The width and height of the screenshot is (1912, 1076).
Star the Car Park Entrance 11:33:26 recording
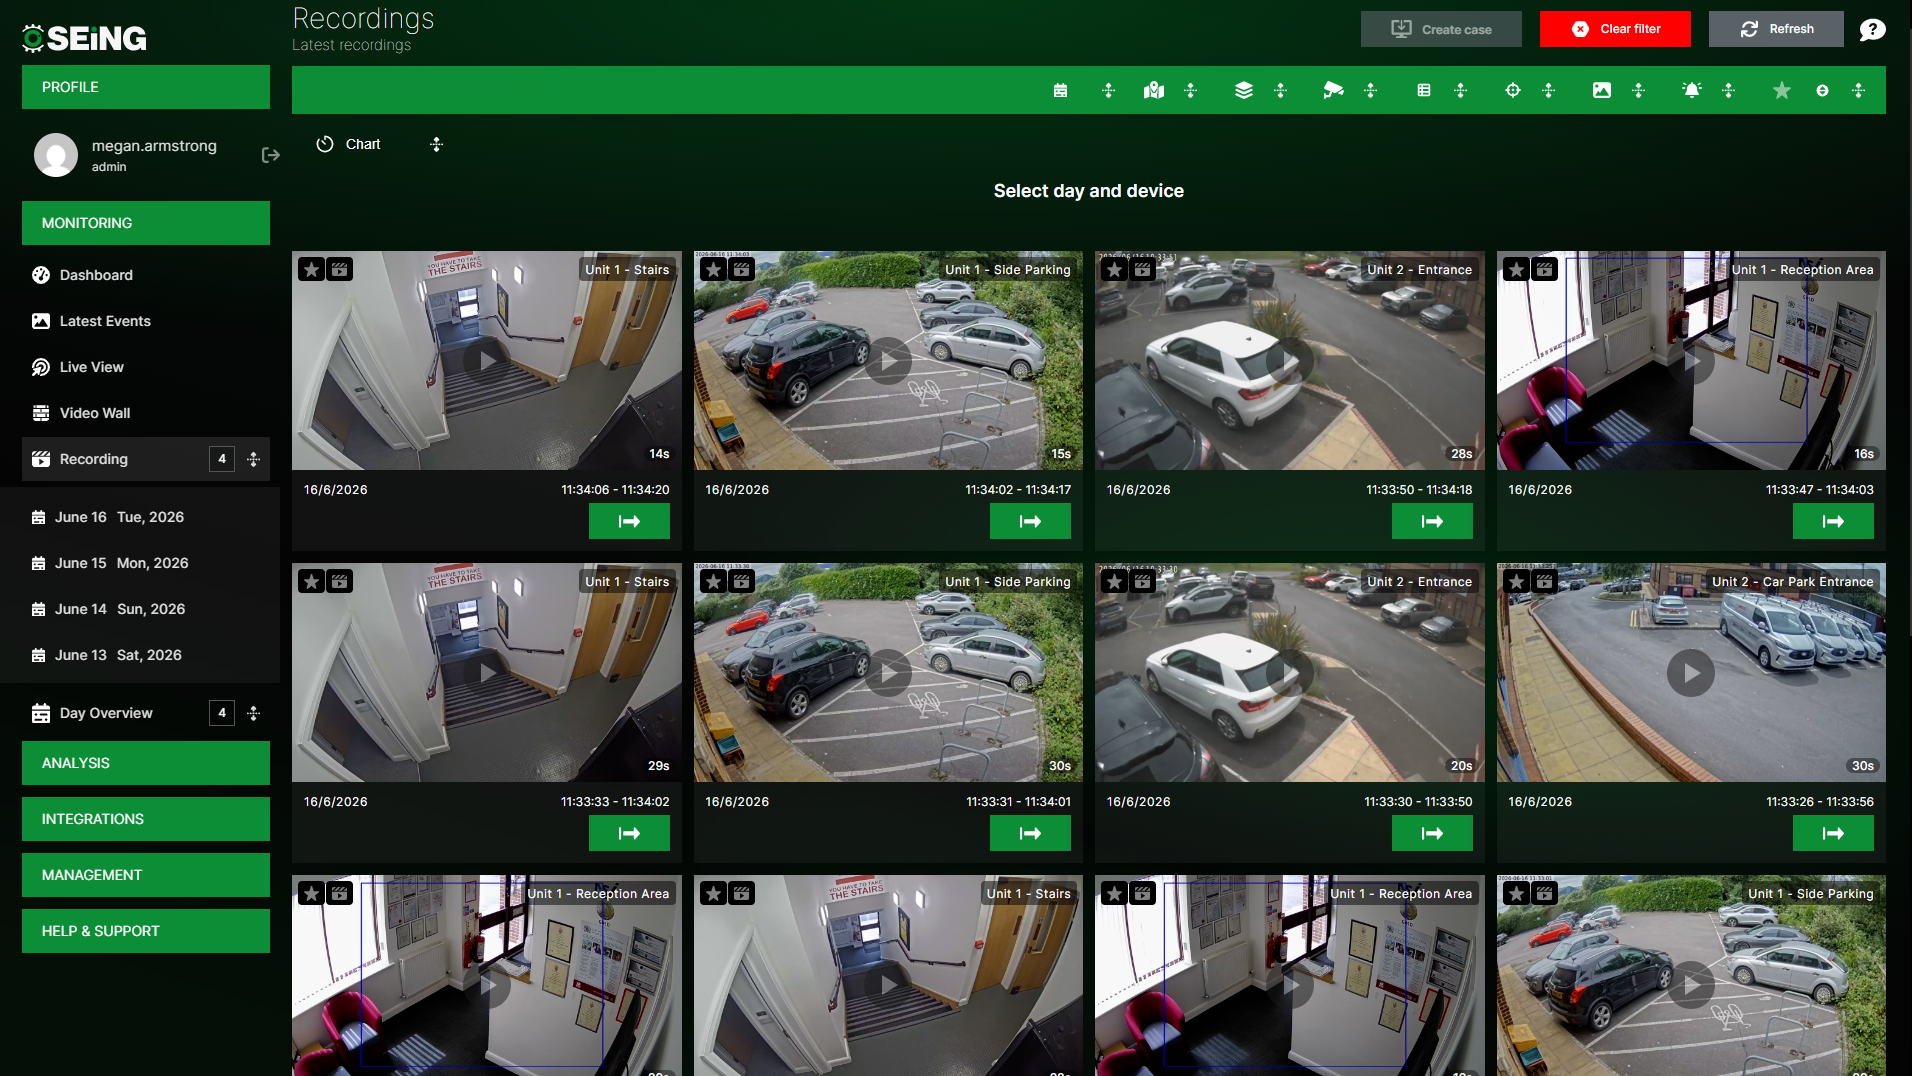coord(1517,581)
